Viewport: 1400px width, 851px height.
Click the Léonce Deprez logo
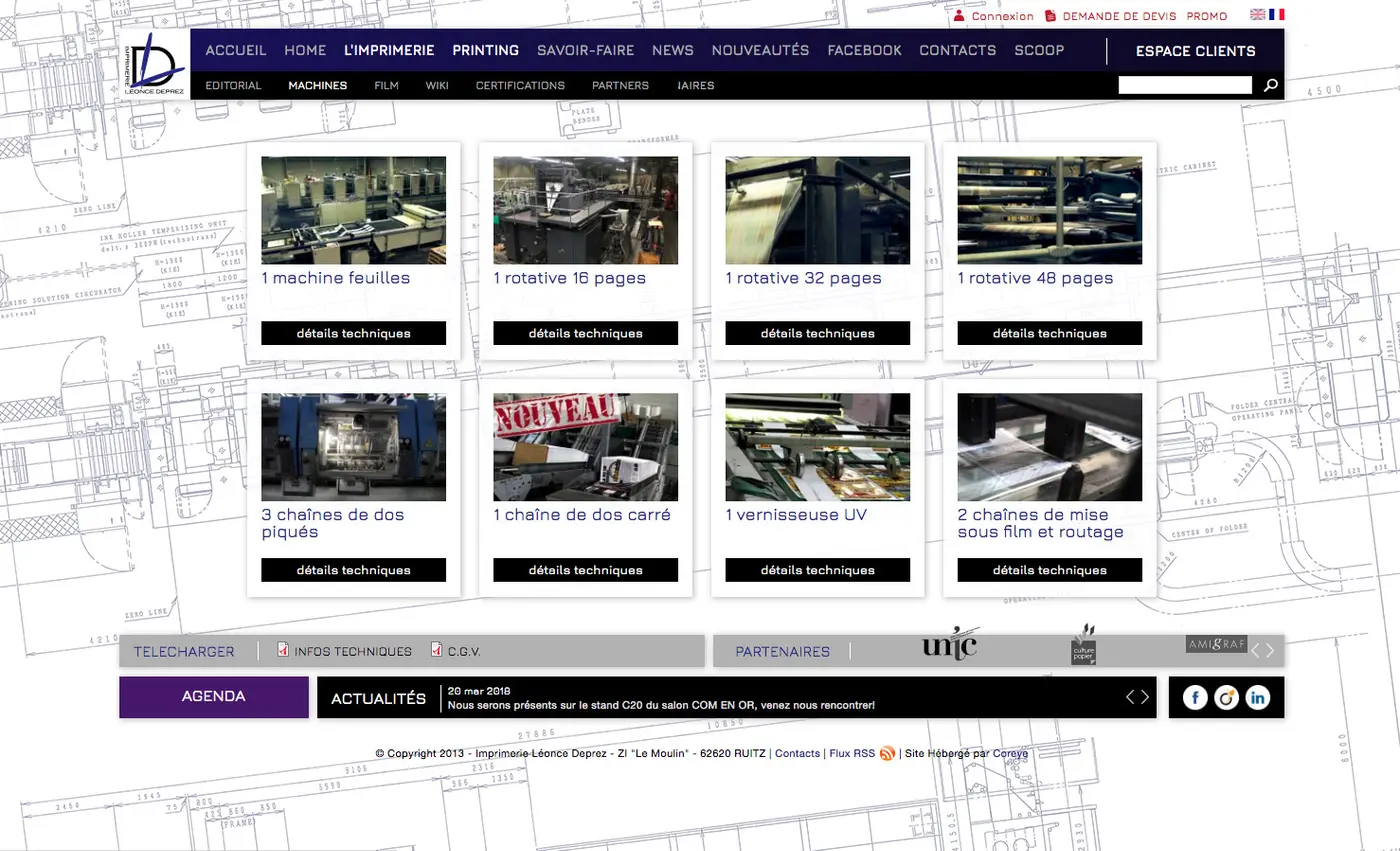tap(154, 64)
